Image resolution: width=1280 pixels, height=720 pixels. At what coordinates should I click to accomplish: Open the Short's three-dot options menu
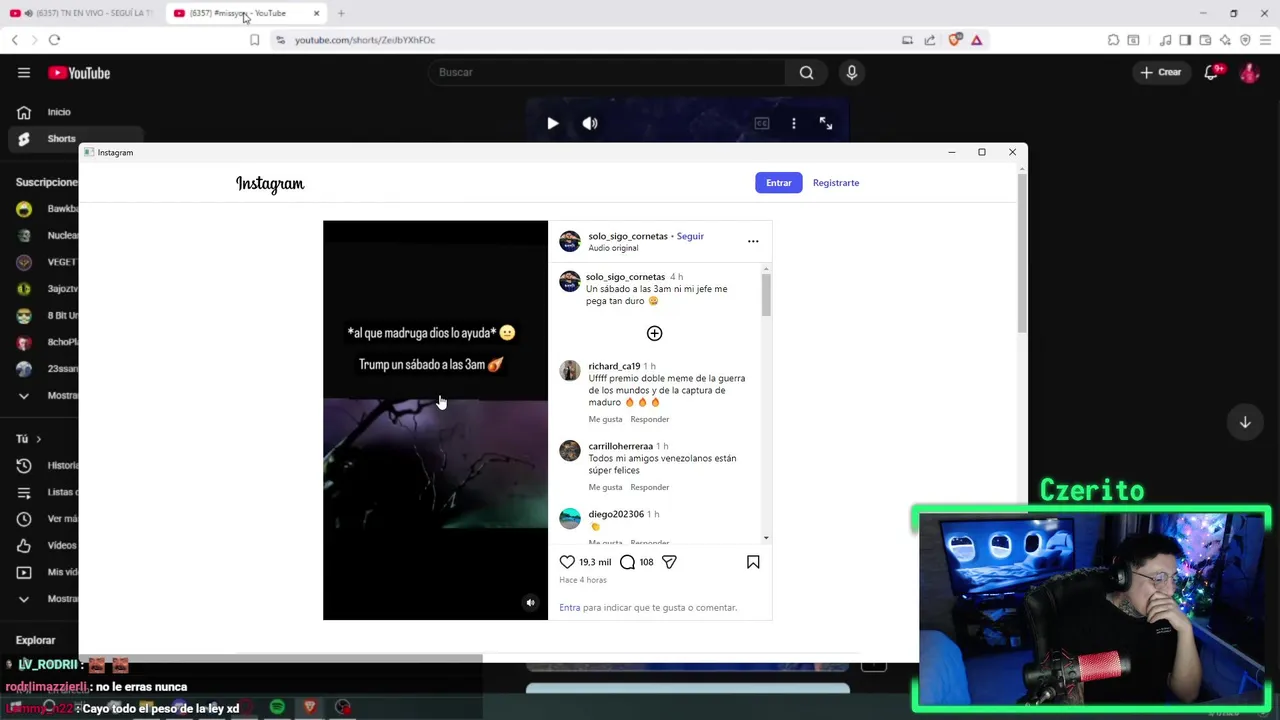click(x=794, y=123)
